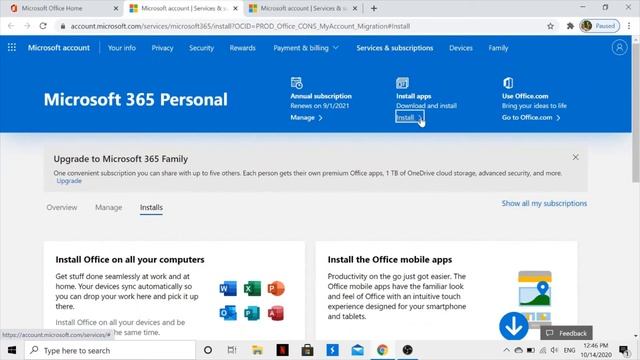Open the Windows Start menu
Image resolution: width=640 pixels, height=360 pixels.
(x=12, y=350)
